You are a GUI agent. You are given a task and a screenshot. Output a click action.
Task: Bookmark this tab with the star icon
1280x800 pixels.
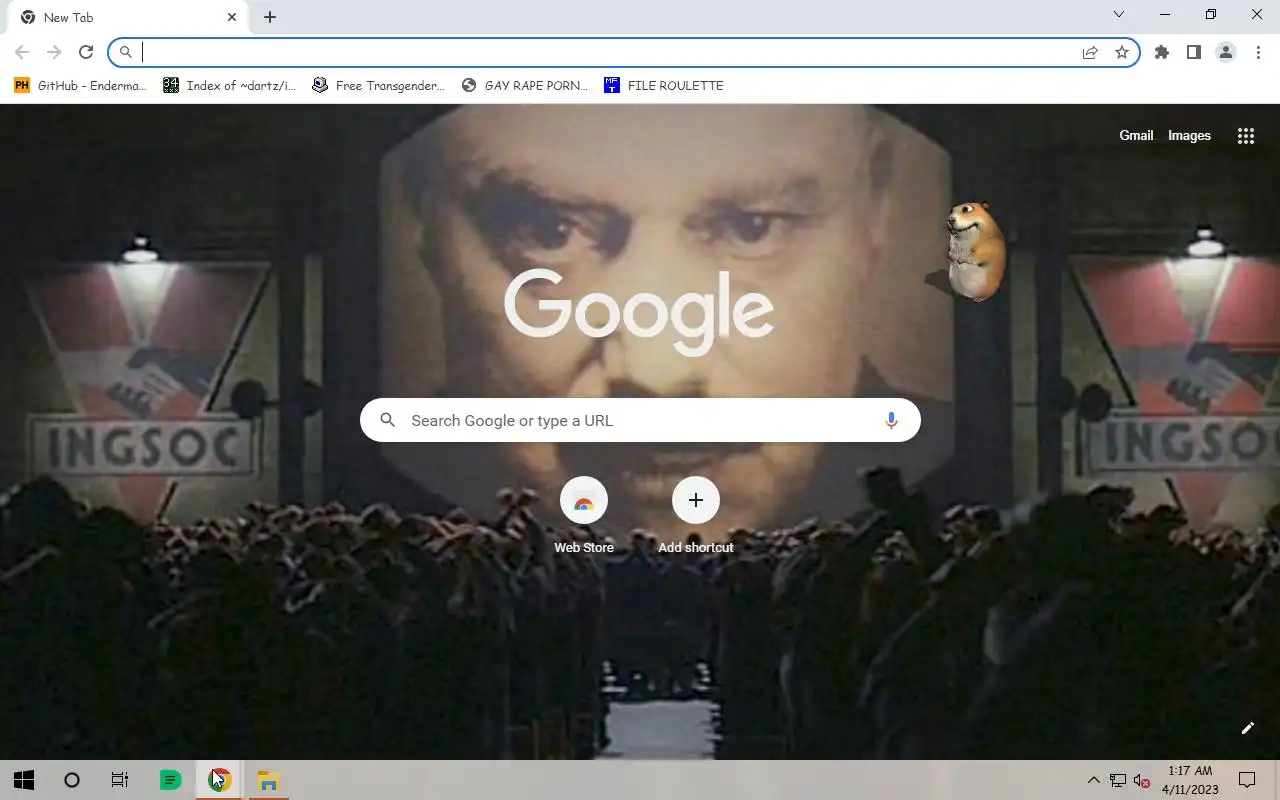point(1122,52)
